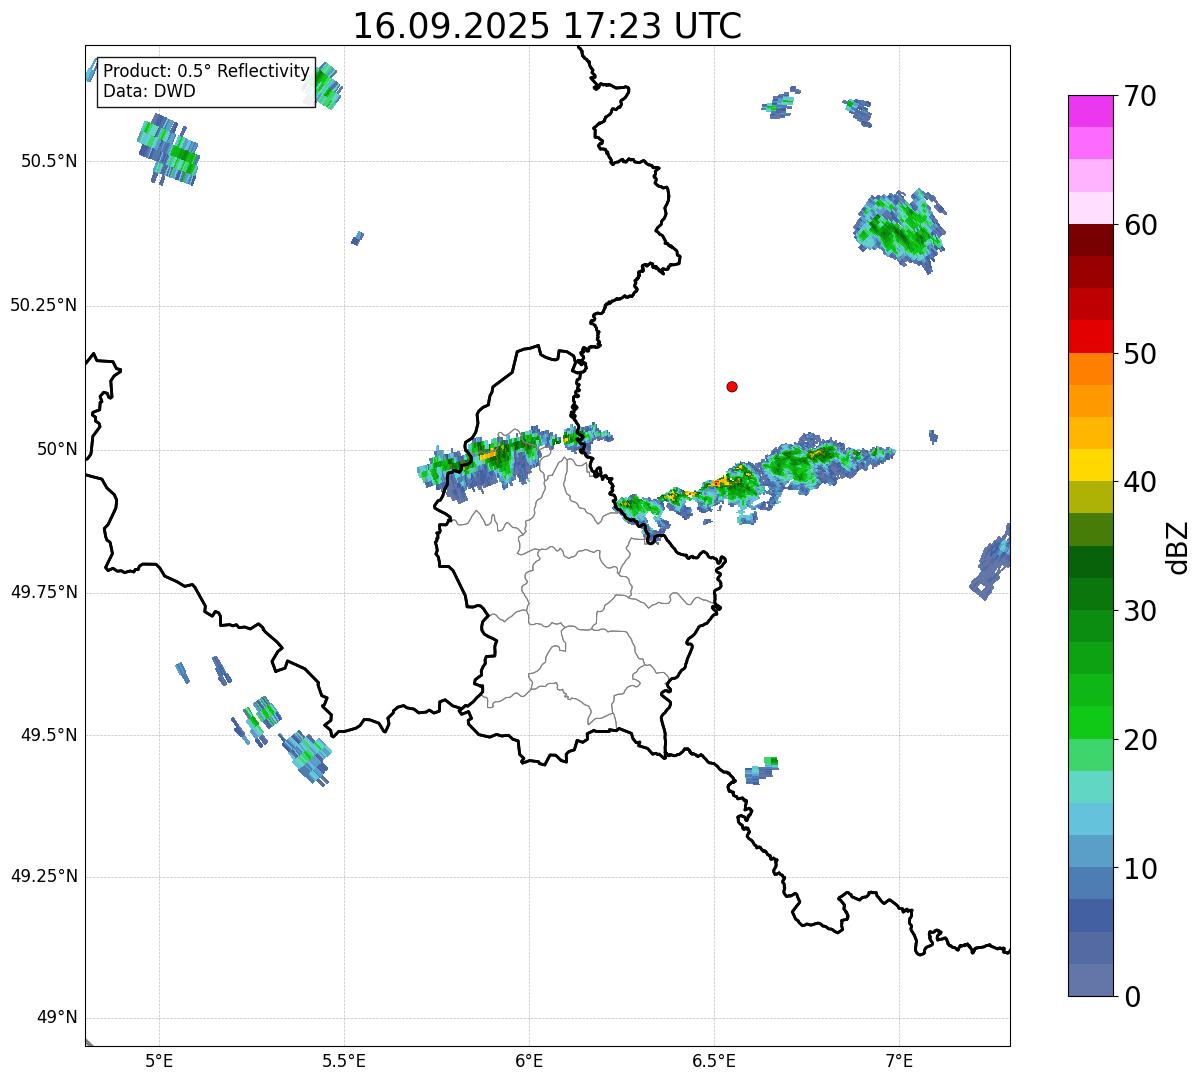Click the "6.5°E" longitude label
The image size is (1202, 1081).
[x=714, y=1061]
